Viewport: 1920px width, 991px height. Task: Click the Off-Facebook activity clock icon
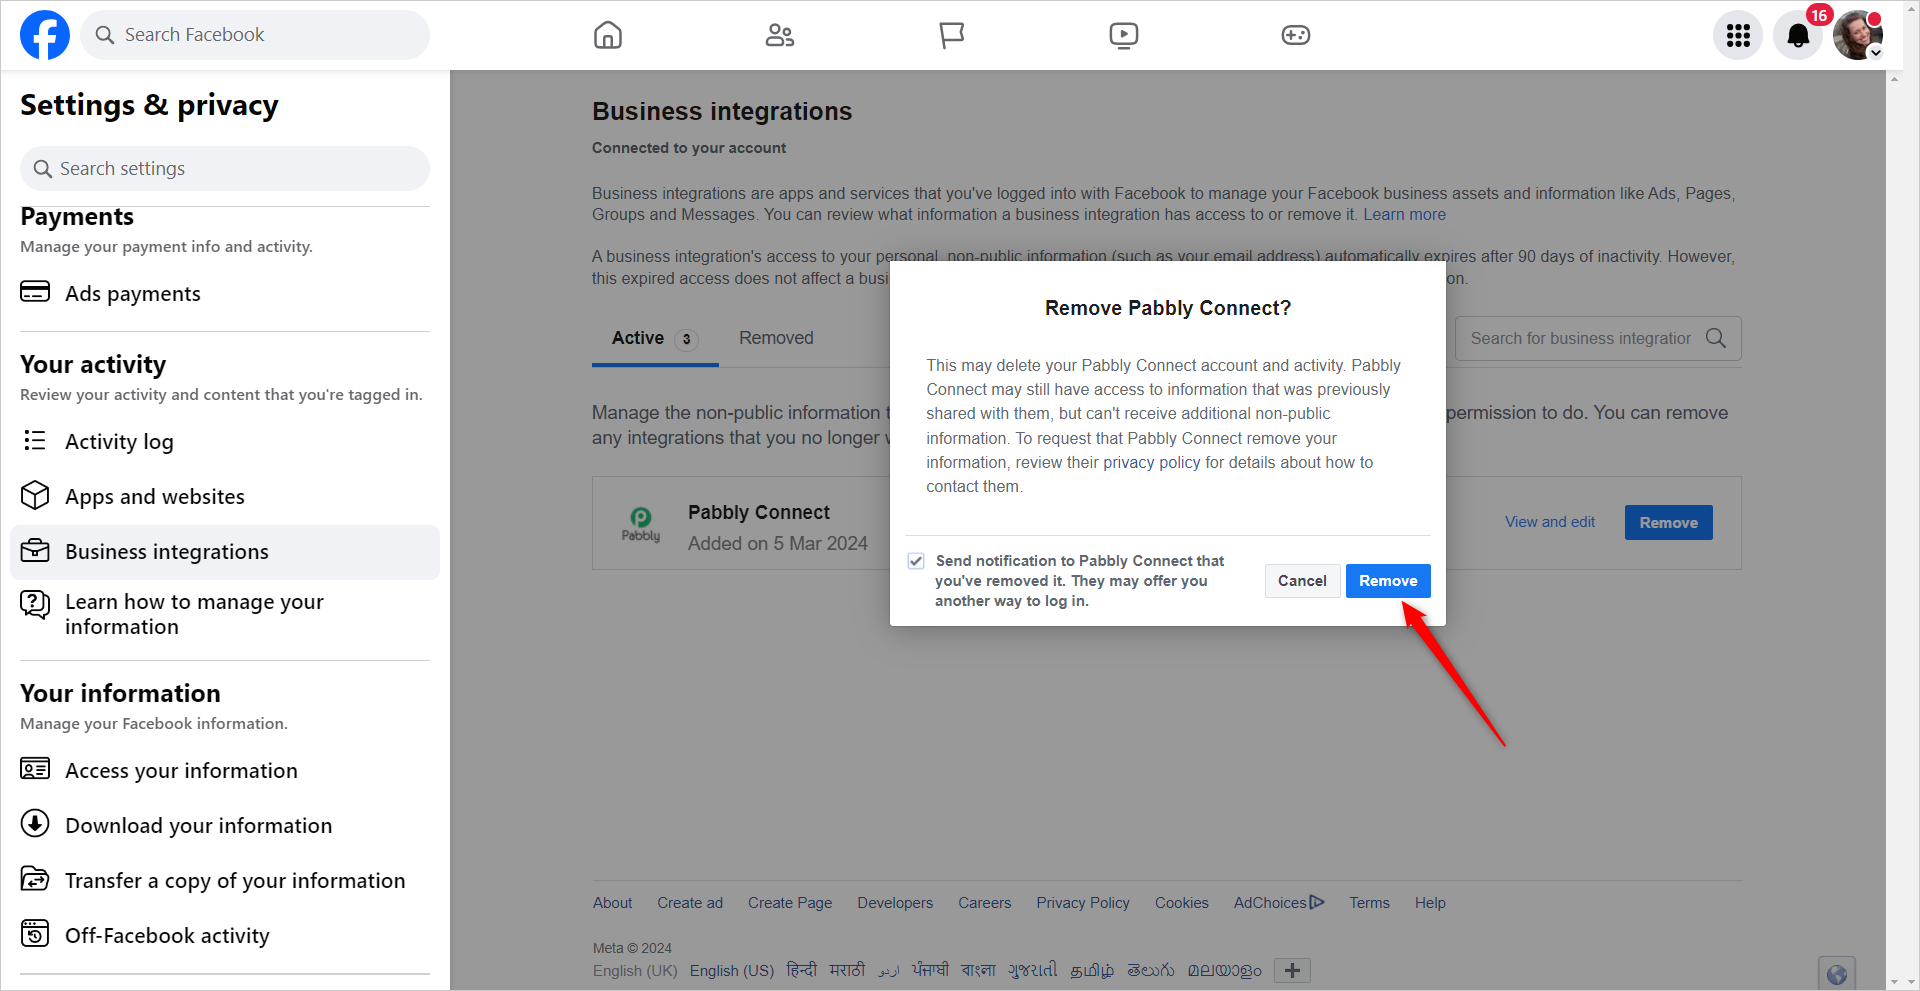pos(35,933)
